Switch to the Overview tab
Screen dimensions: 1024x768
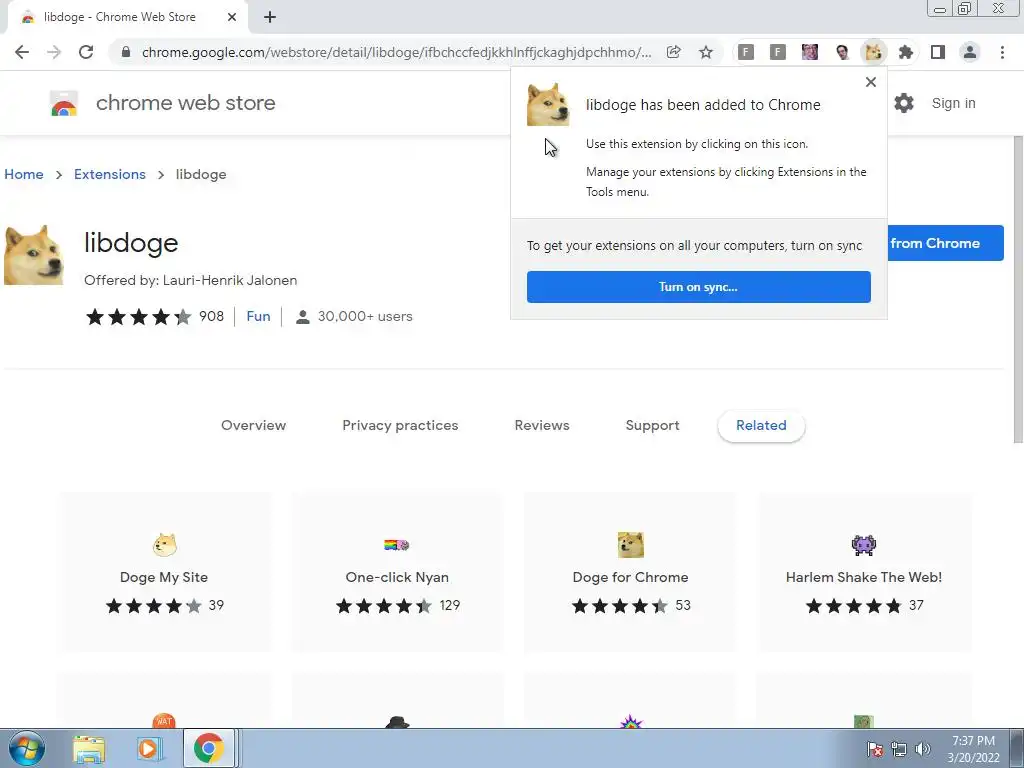click(x=253, y=425)
